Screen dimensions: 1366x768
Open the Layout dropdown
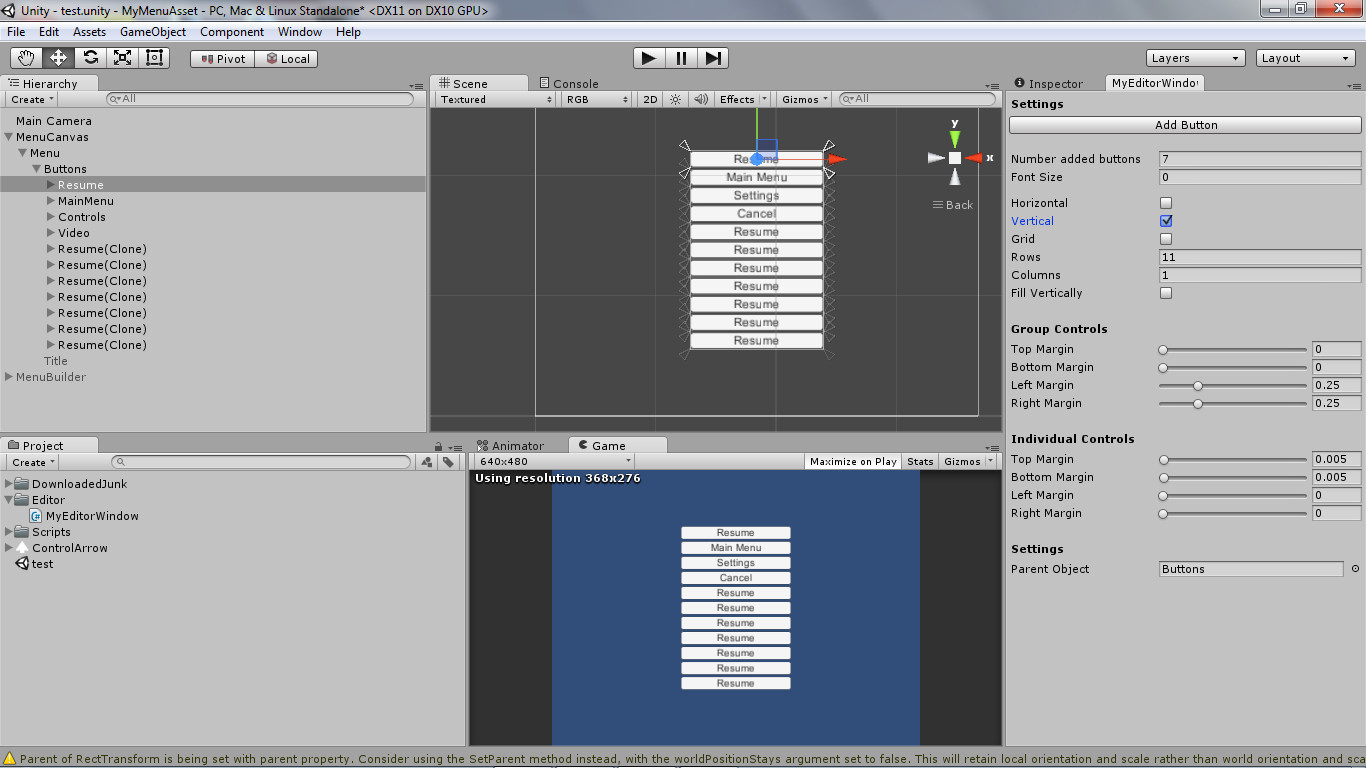[x=1305, y=57]
